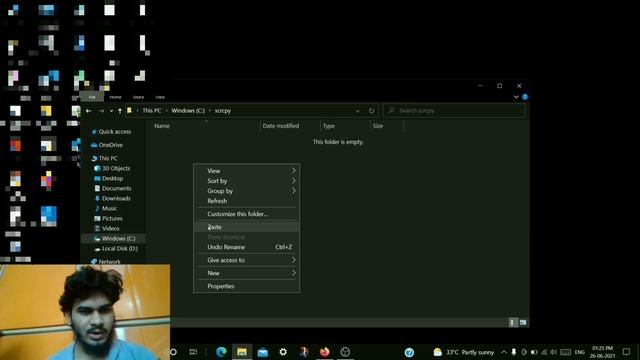This screenshot has height=360, width=640.
Task: Choose Undo Rename from context menu
Action: [247, 247]
